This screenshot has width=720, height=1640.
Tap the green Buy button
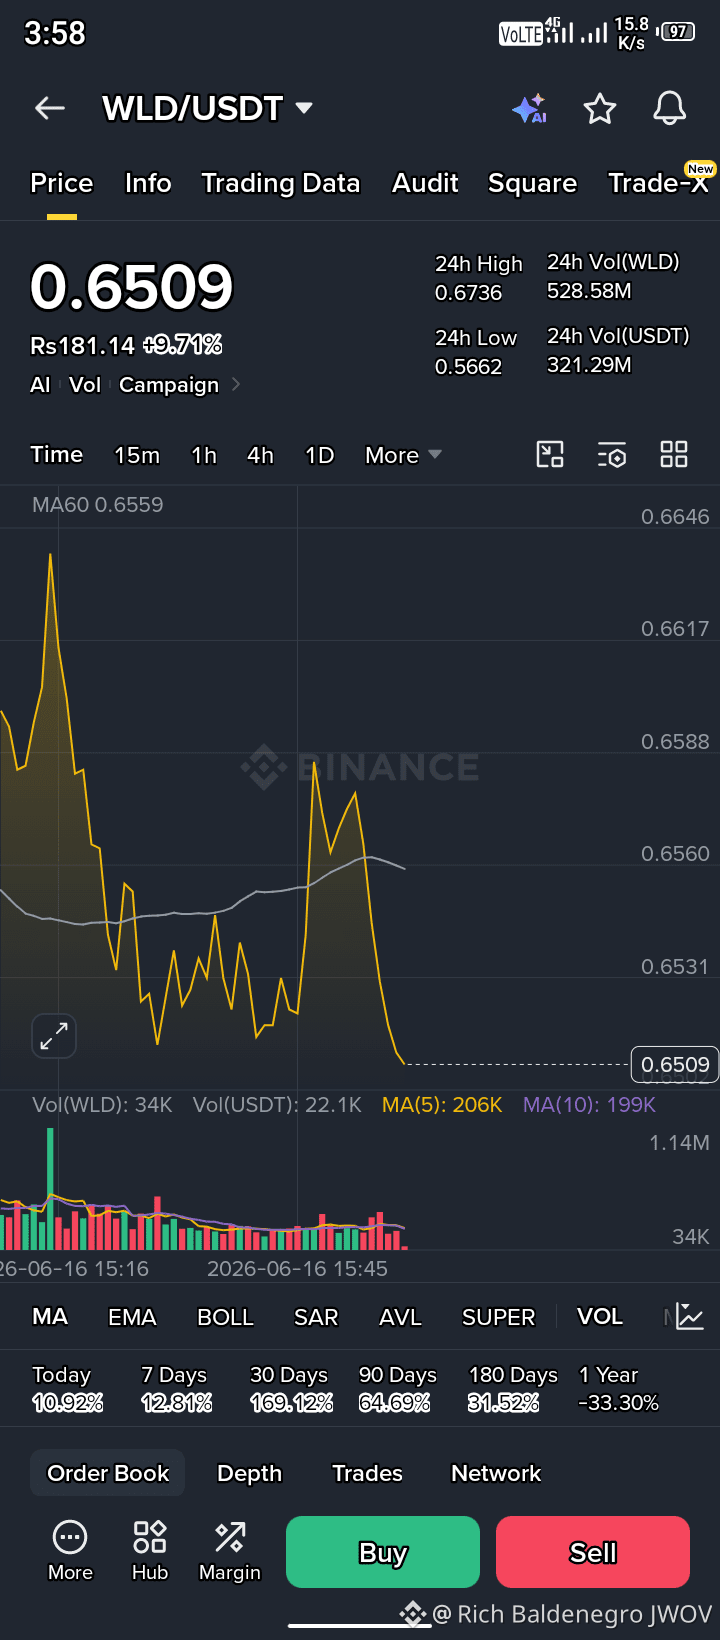(383, 1552)
